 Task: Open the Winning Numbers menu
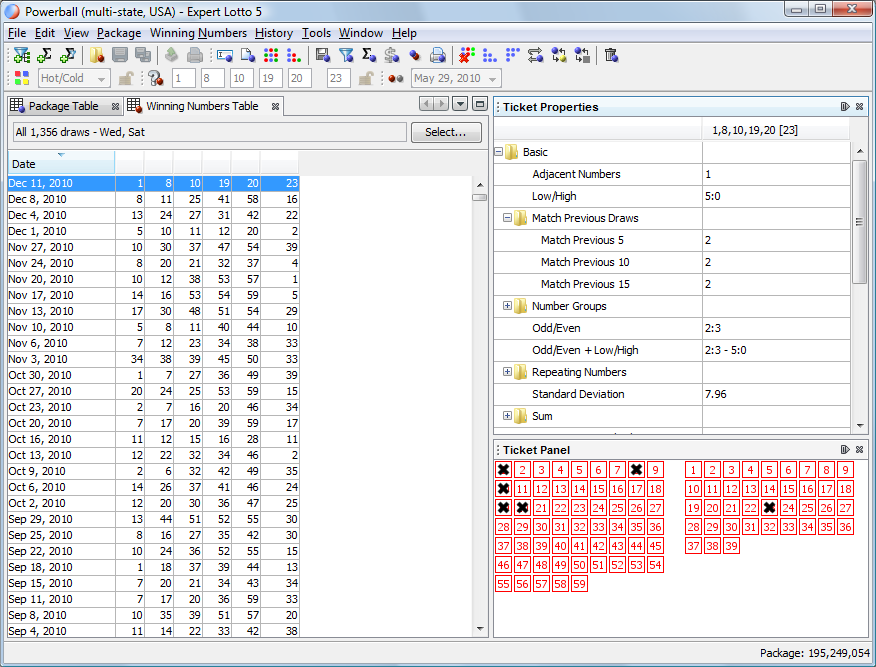coord(198,33)
